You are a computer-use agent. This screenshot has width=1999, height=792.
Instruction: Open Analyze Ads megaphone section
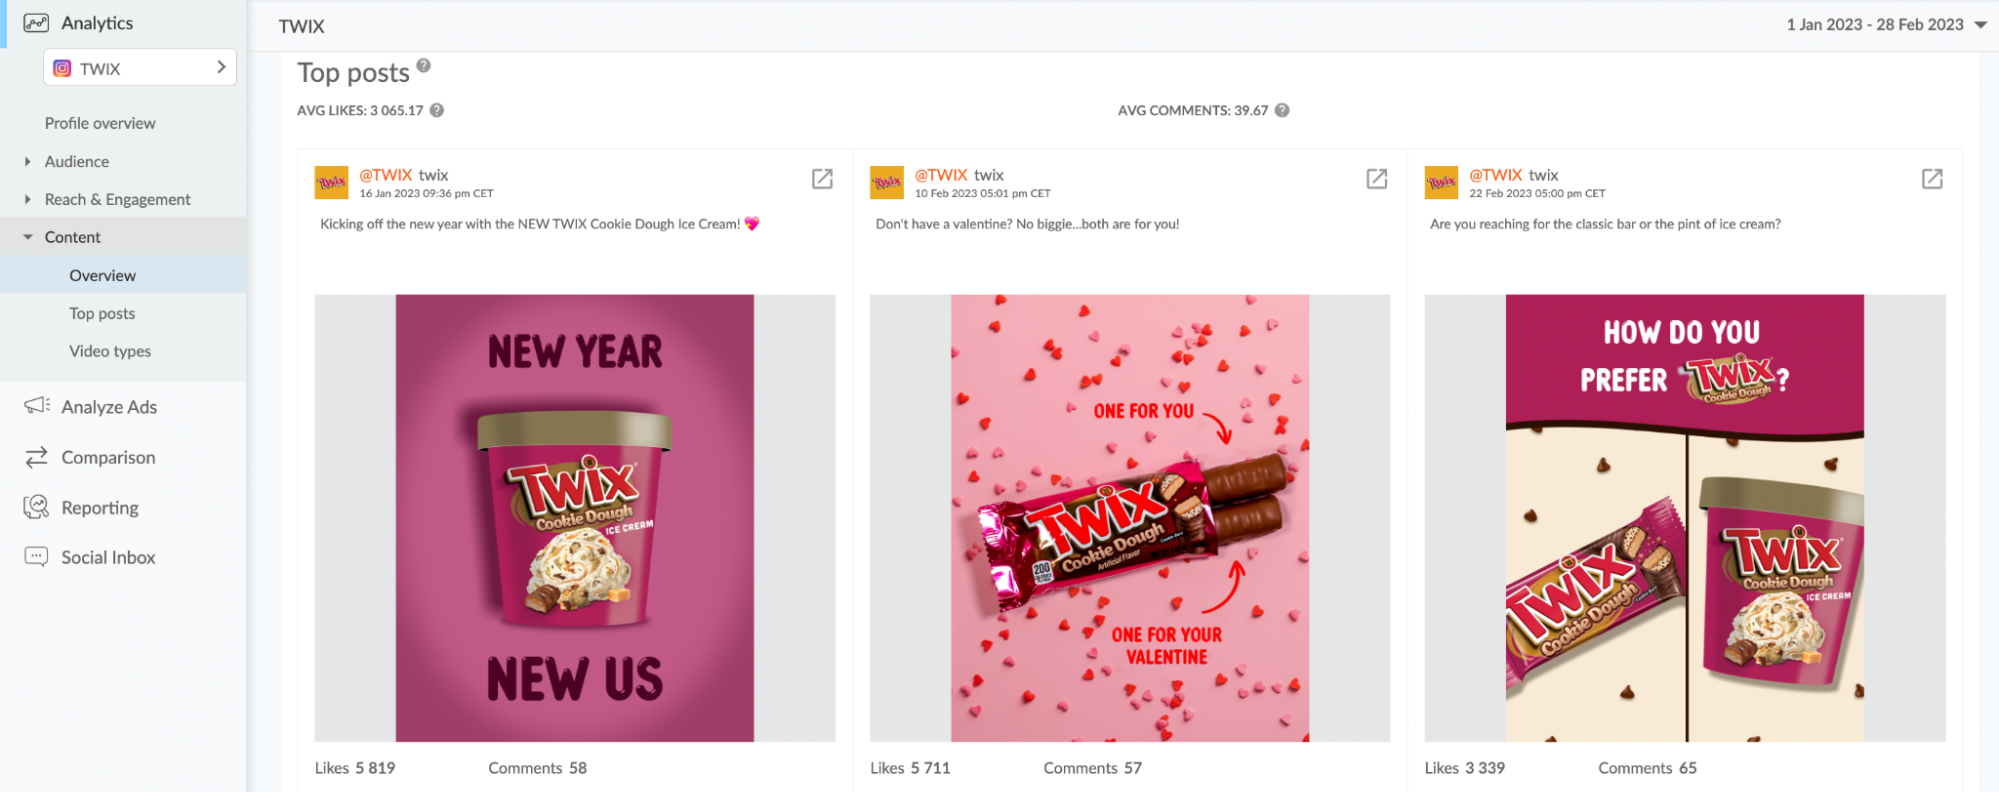[90, 406]
